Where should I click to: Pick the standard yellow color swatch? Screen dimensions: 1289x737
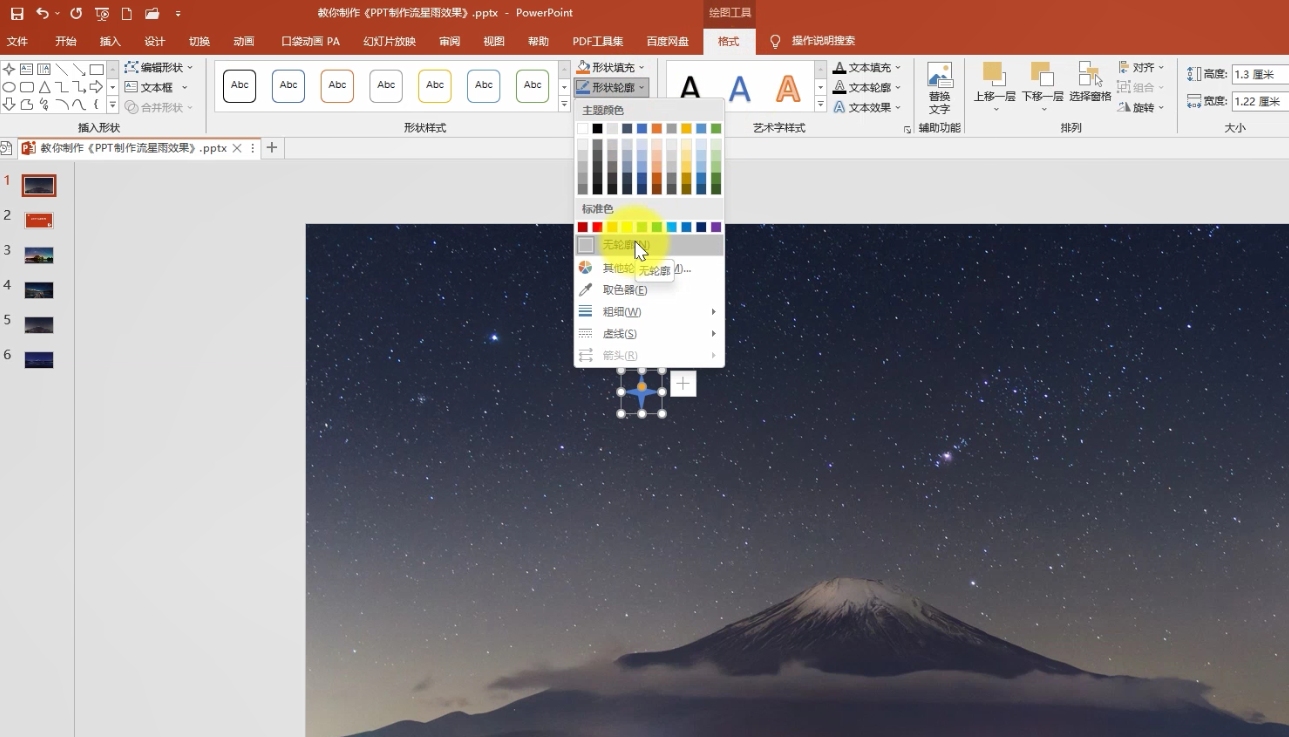coord(627,227)
